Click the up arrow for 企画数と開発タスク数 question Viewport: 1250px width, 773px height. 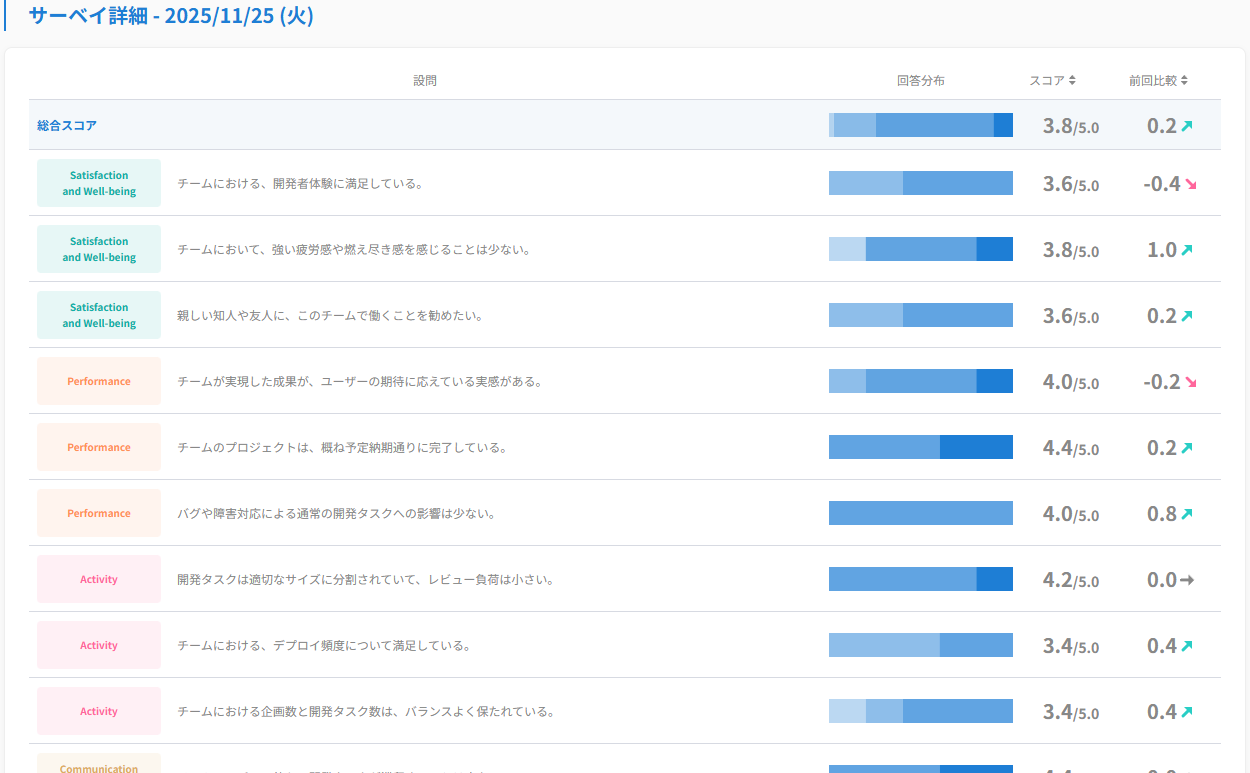(1187, 712)
